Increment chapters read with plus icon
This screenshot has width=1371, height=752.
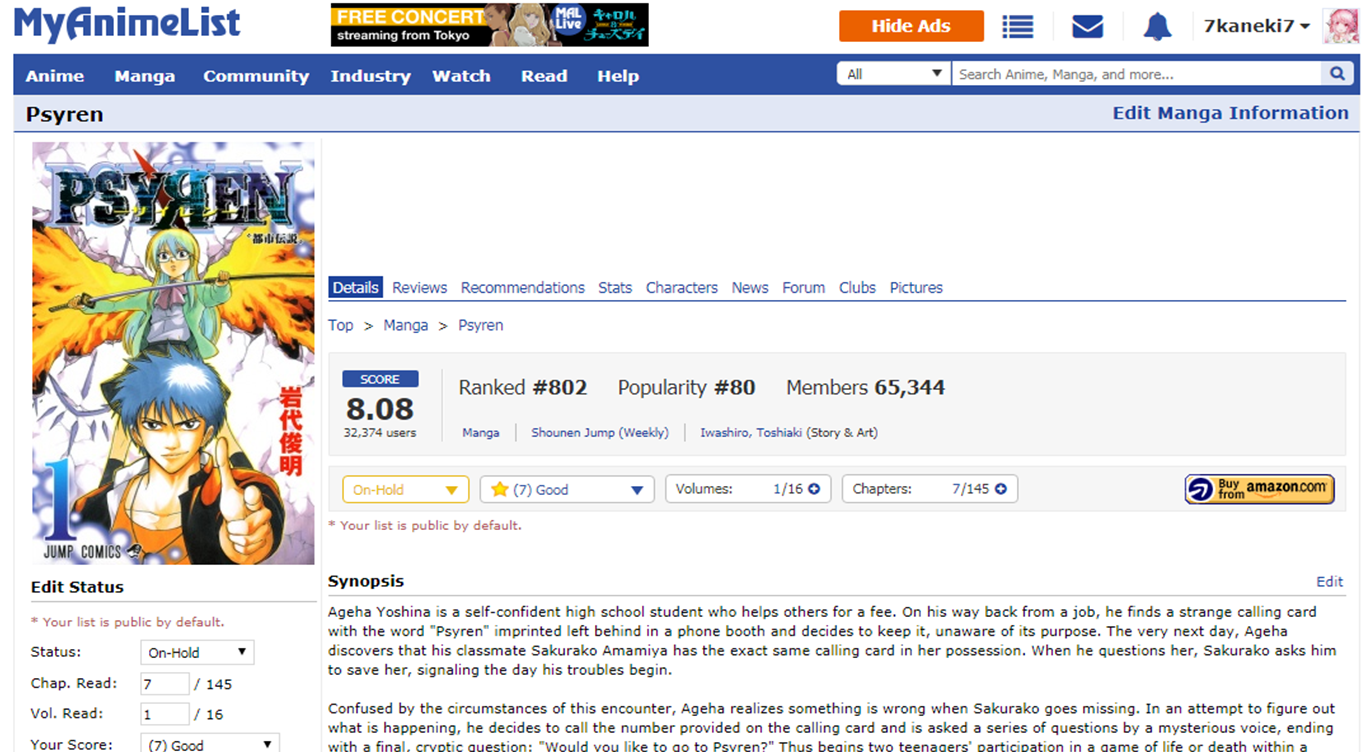[1000, 489]
